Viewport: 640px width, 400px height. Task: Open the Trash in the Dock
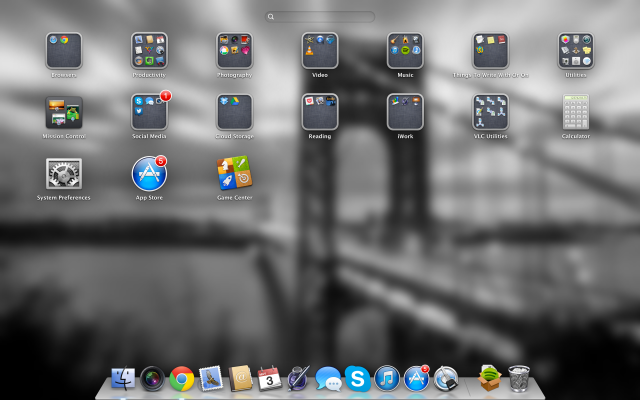pos(519,379)
